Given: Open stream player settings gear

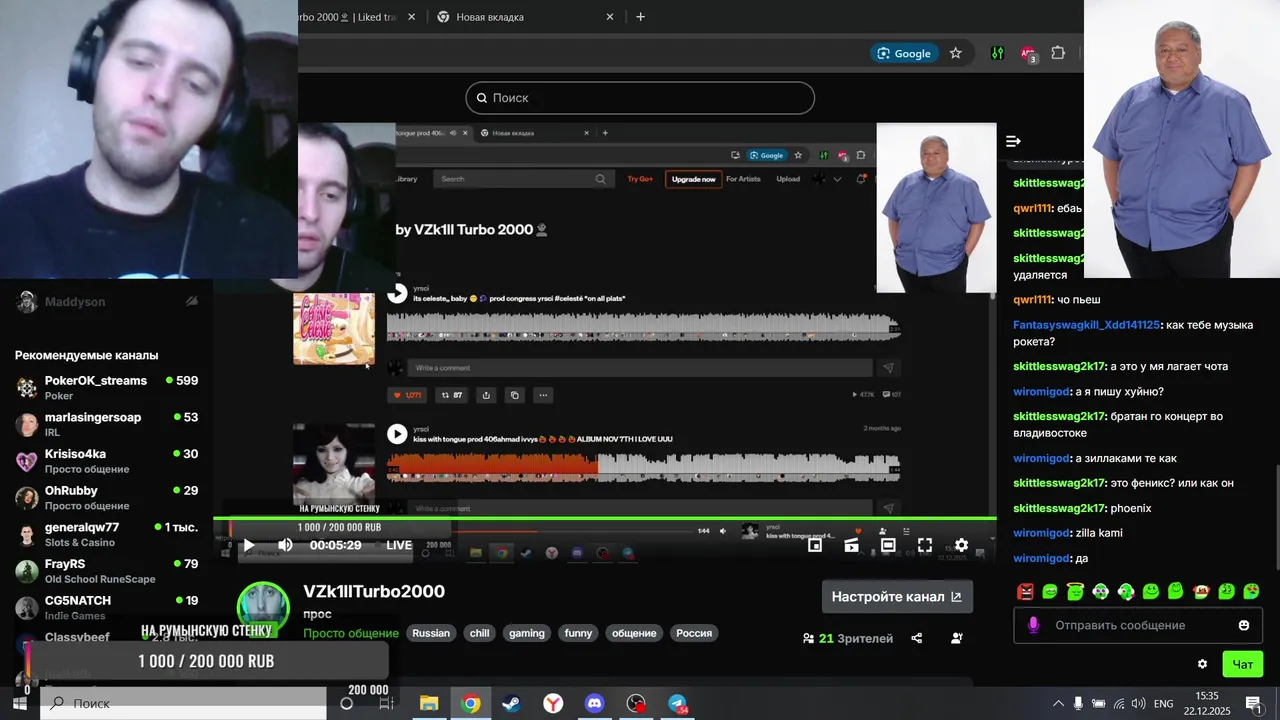Looking at the screenshot, I should click(961, 545).
